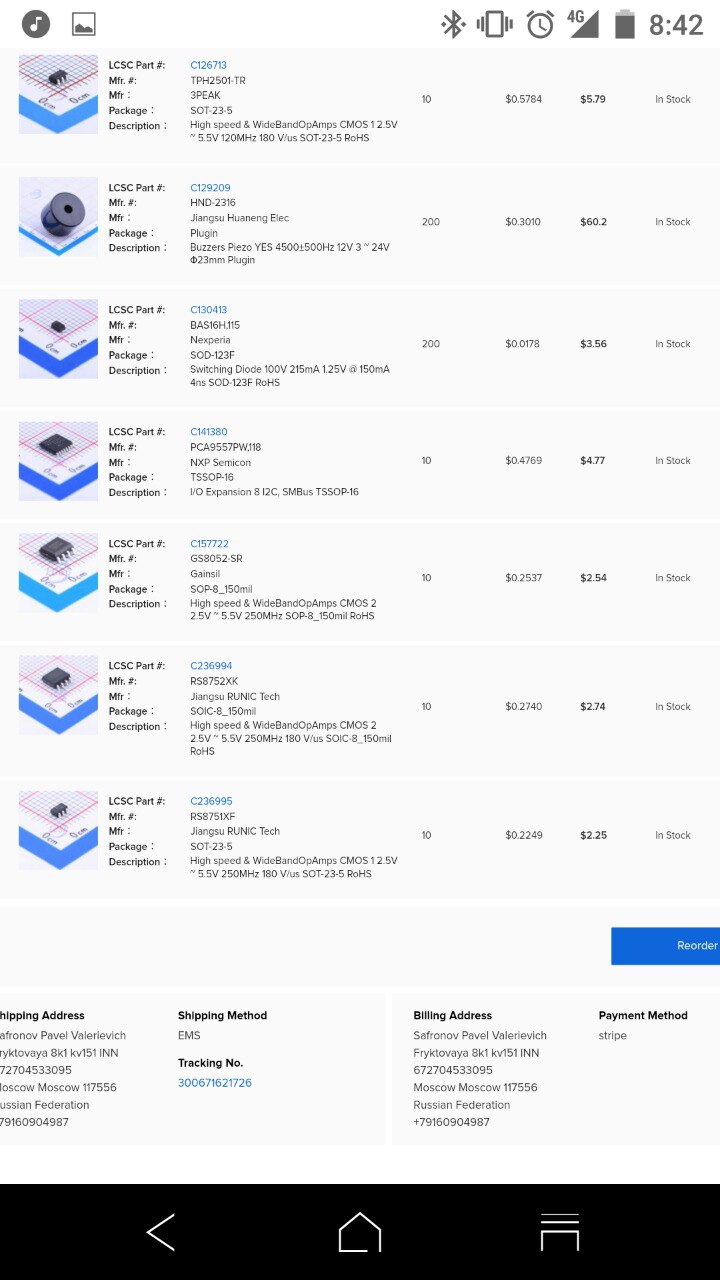The image size is (720, 1280).
Task: Select manufacturer name Nexperia
Action: [x=210, y=340]
